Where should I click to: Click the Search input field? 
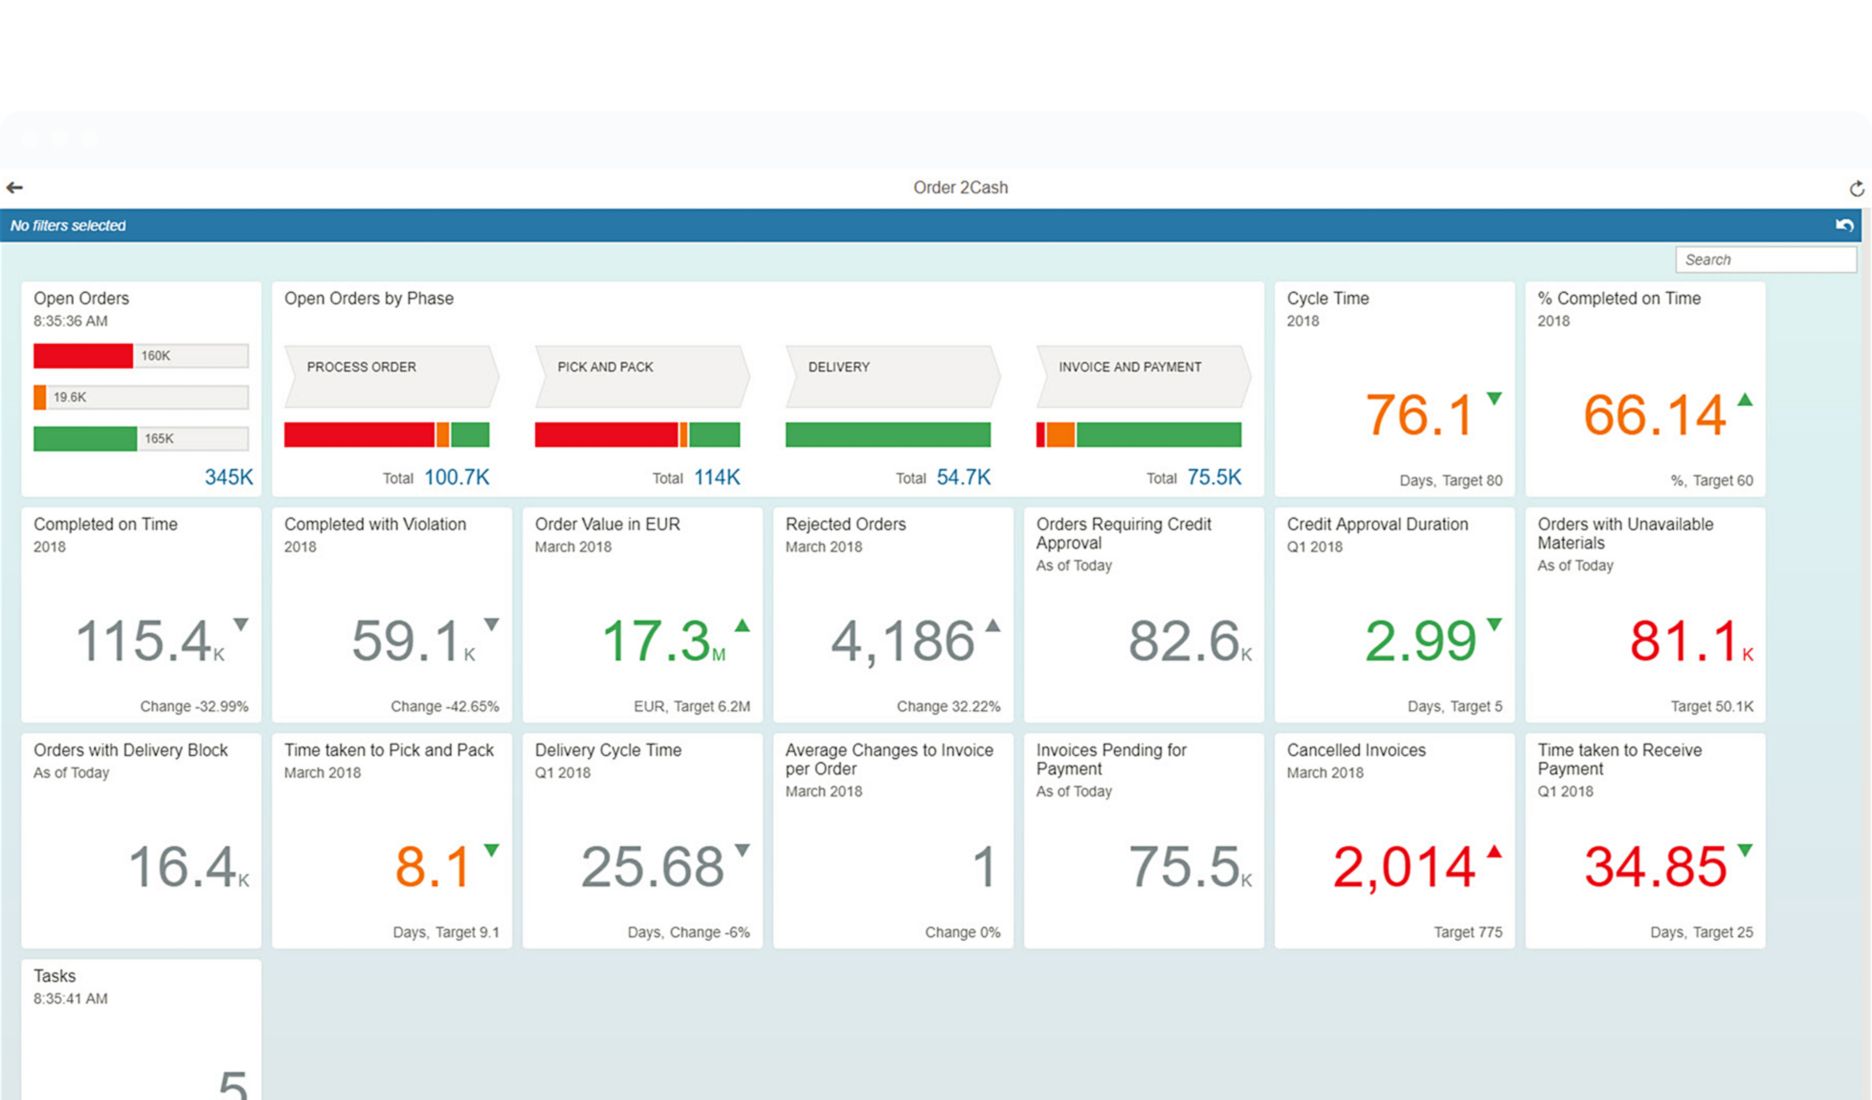1765,260
